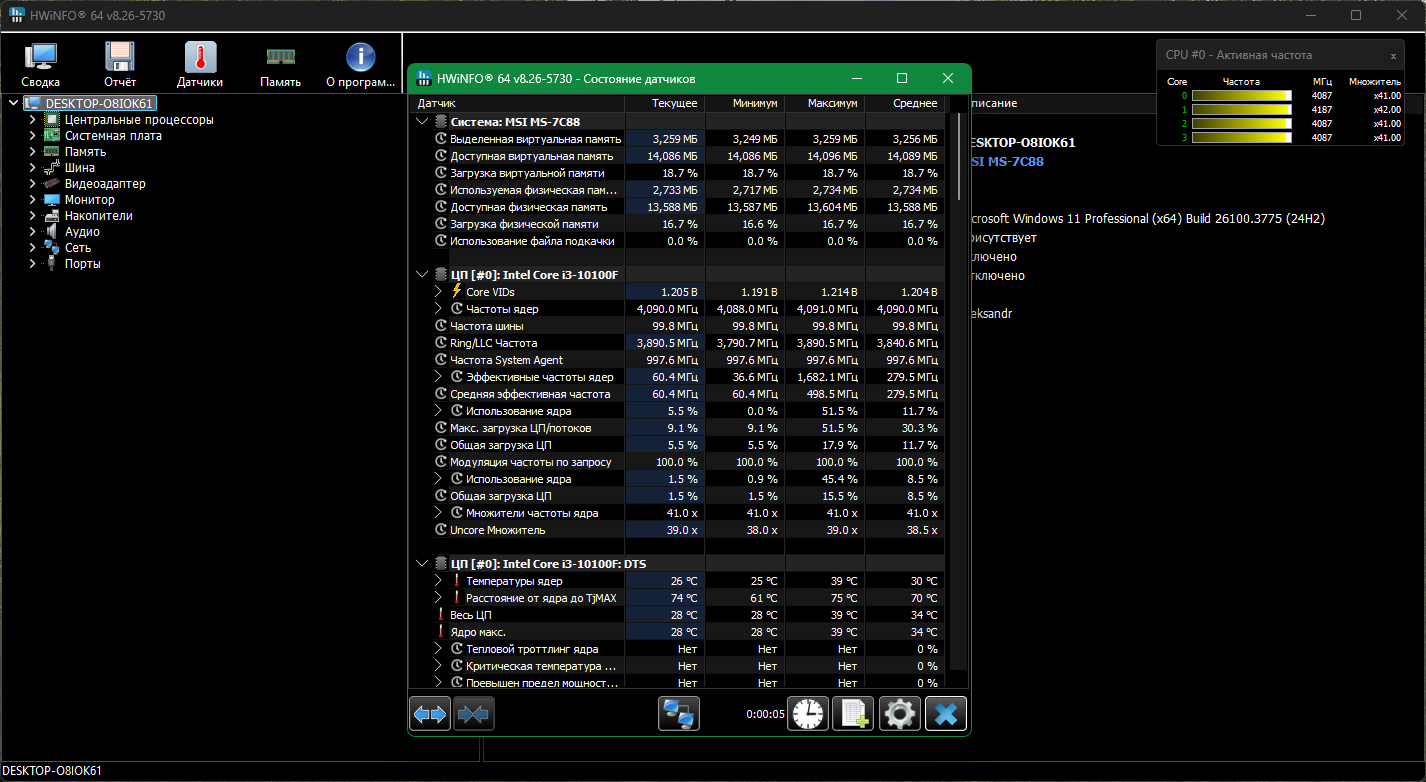Open the Память memory toolbar icon
This screenshot has width=1426, height=782.
tap(280, 65)
